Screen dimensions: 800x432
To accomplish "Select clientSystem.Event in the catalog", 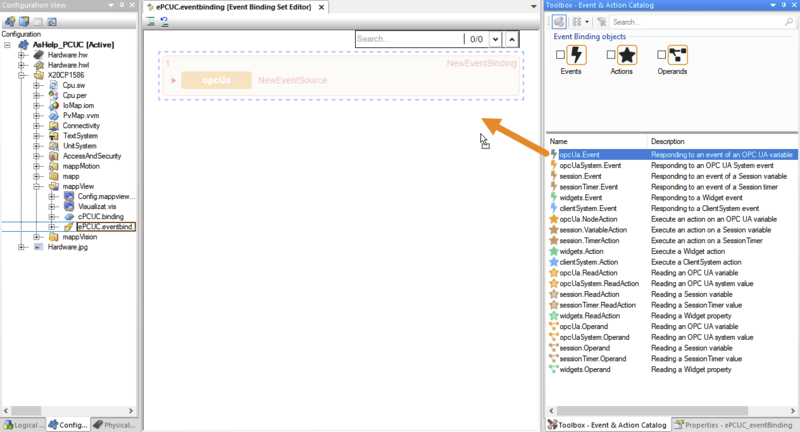I will [x=588, y=208].
